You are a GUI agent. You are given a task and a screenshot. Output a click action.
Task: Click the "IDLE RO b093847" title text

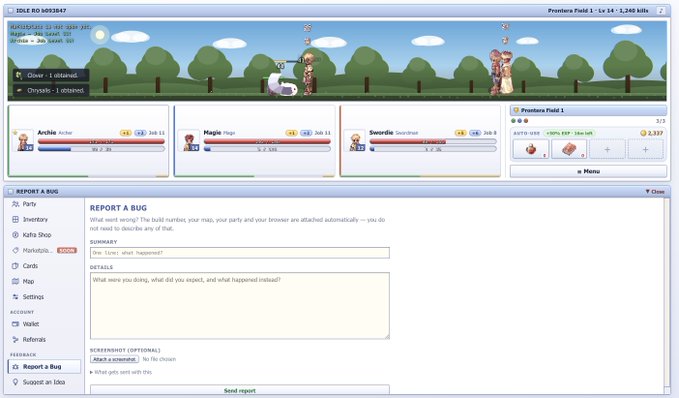[x=41, y=10]
